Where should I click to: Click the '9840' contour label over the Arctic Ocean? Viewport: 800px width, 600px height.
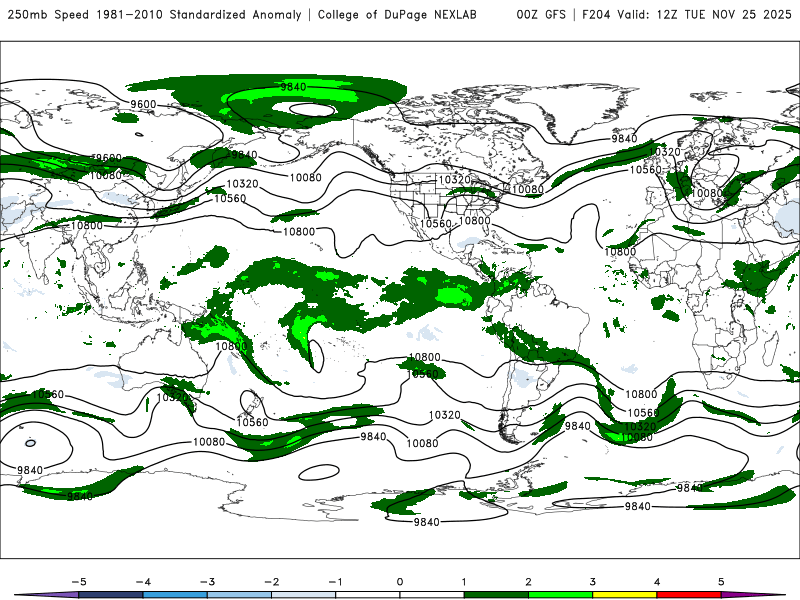(x=293, y=87)
